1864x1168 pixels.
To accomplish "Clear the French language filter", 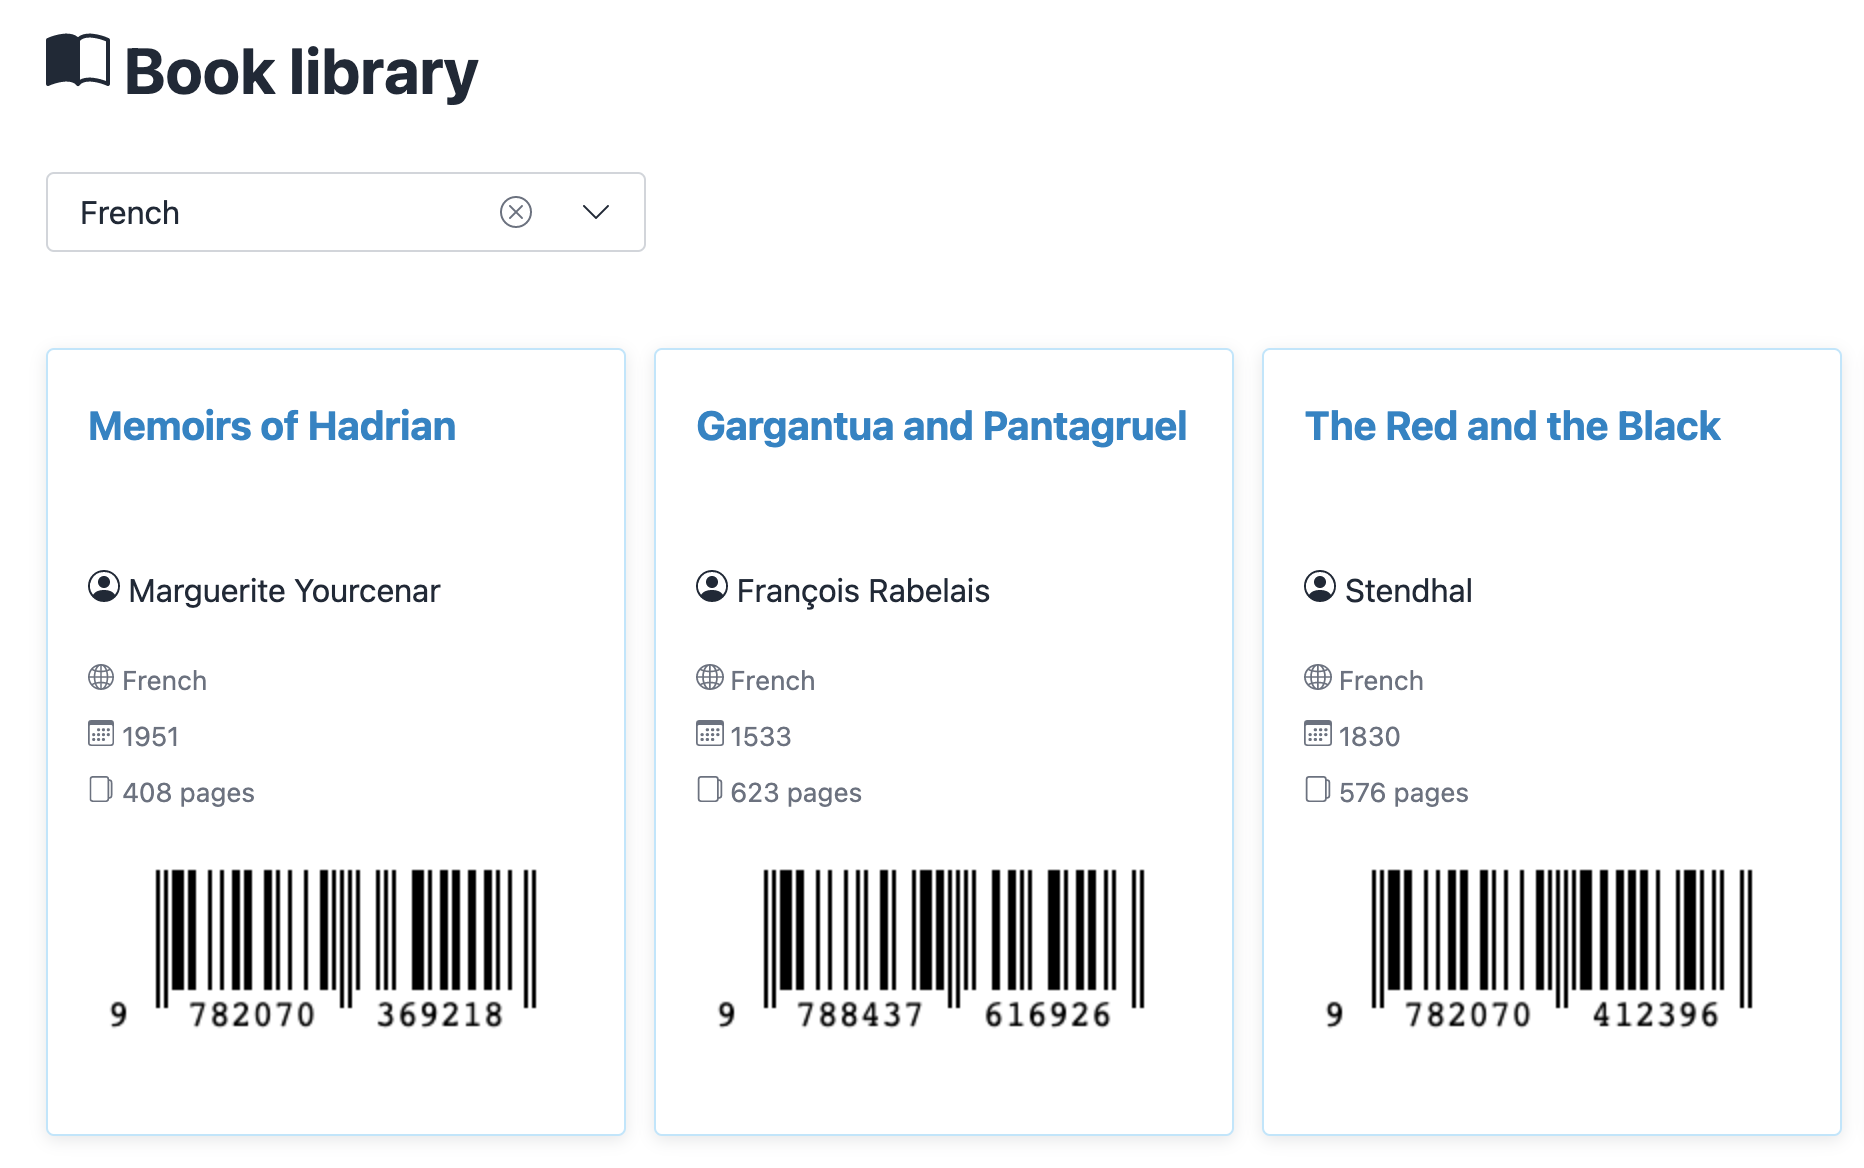I will click(516, 212).
